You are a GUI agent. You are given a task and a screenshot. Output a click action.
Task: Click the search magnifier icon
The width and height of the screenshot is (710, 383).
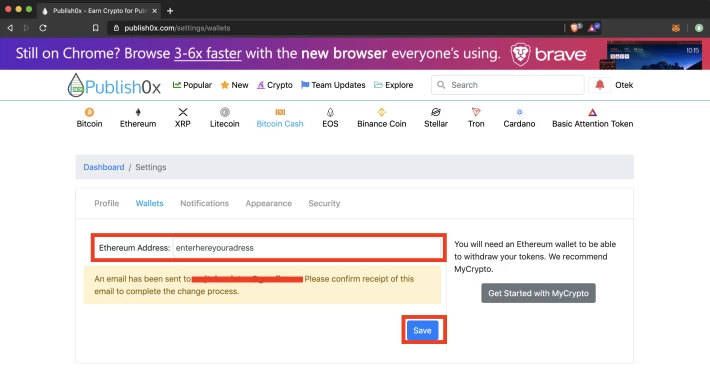tap(441, 85)
